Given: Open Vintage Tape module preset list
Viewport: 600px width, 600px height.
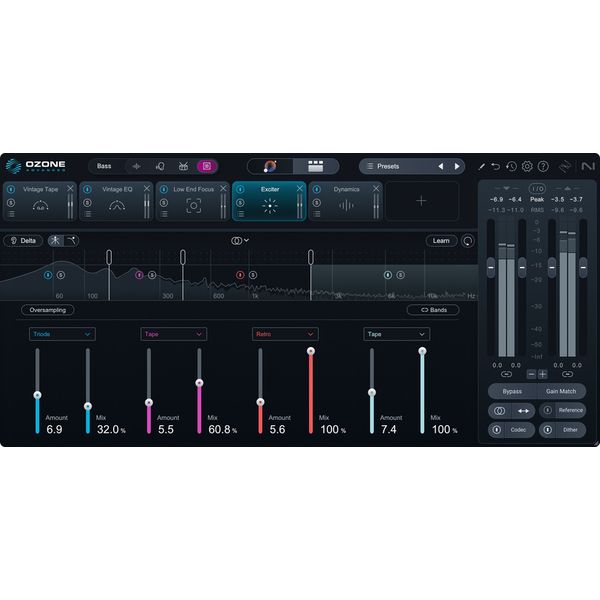Looking at the screenshot, I should (x=11, y=214).
